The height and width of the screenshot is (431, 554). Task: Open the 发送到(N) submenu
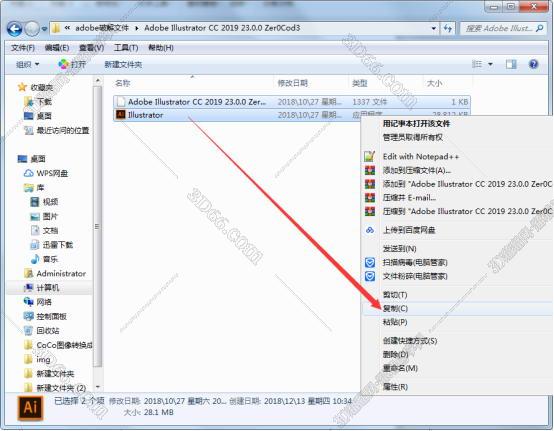400,249
